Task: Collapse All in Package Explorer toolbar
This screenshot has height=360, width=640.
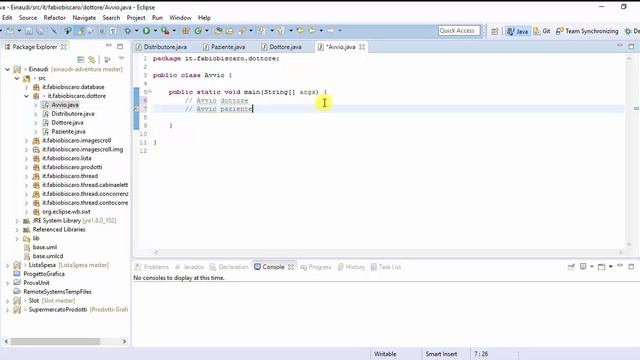Action: pyautogui.click(x=81, y=60)
